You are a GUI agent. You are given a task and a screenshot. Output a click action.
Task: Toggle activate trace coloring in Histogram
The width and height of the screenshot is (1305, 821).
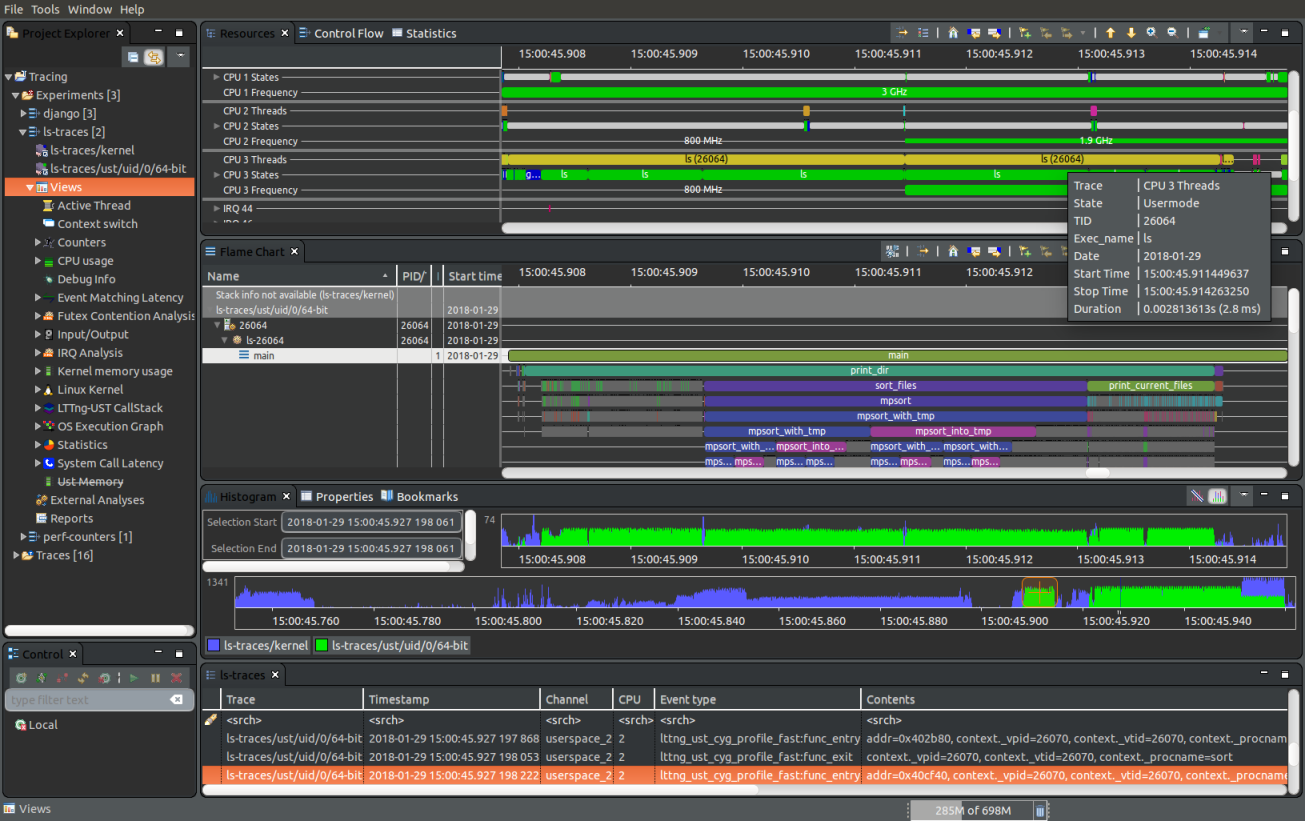pos(1217,496)
